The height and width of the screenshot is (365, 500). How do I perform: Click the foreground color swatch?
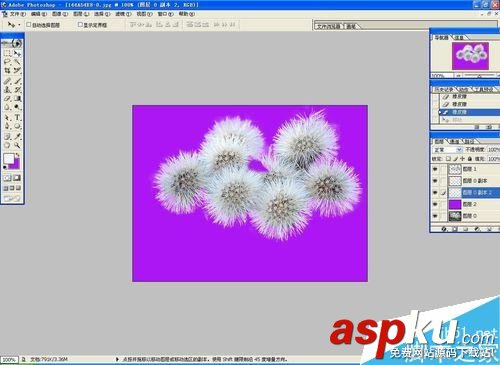(x=9, y=158)
